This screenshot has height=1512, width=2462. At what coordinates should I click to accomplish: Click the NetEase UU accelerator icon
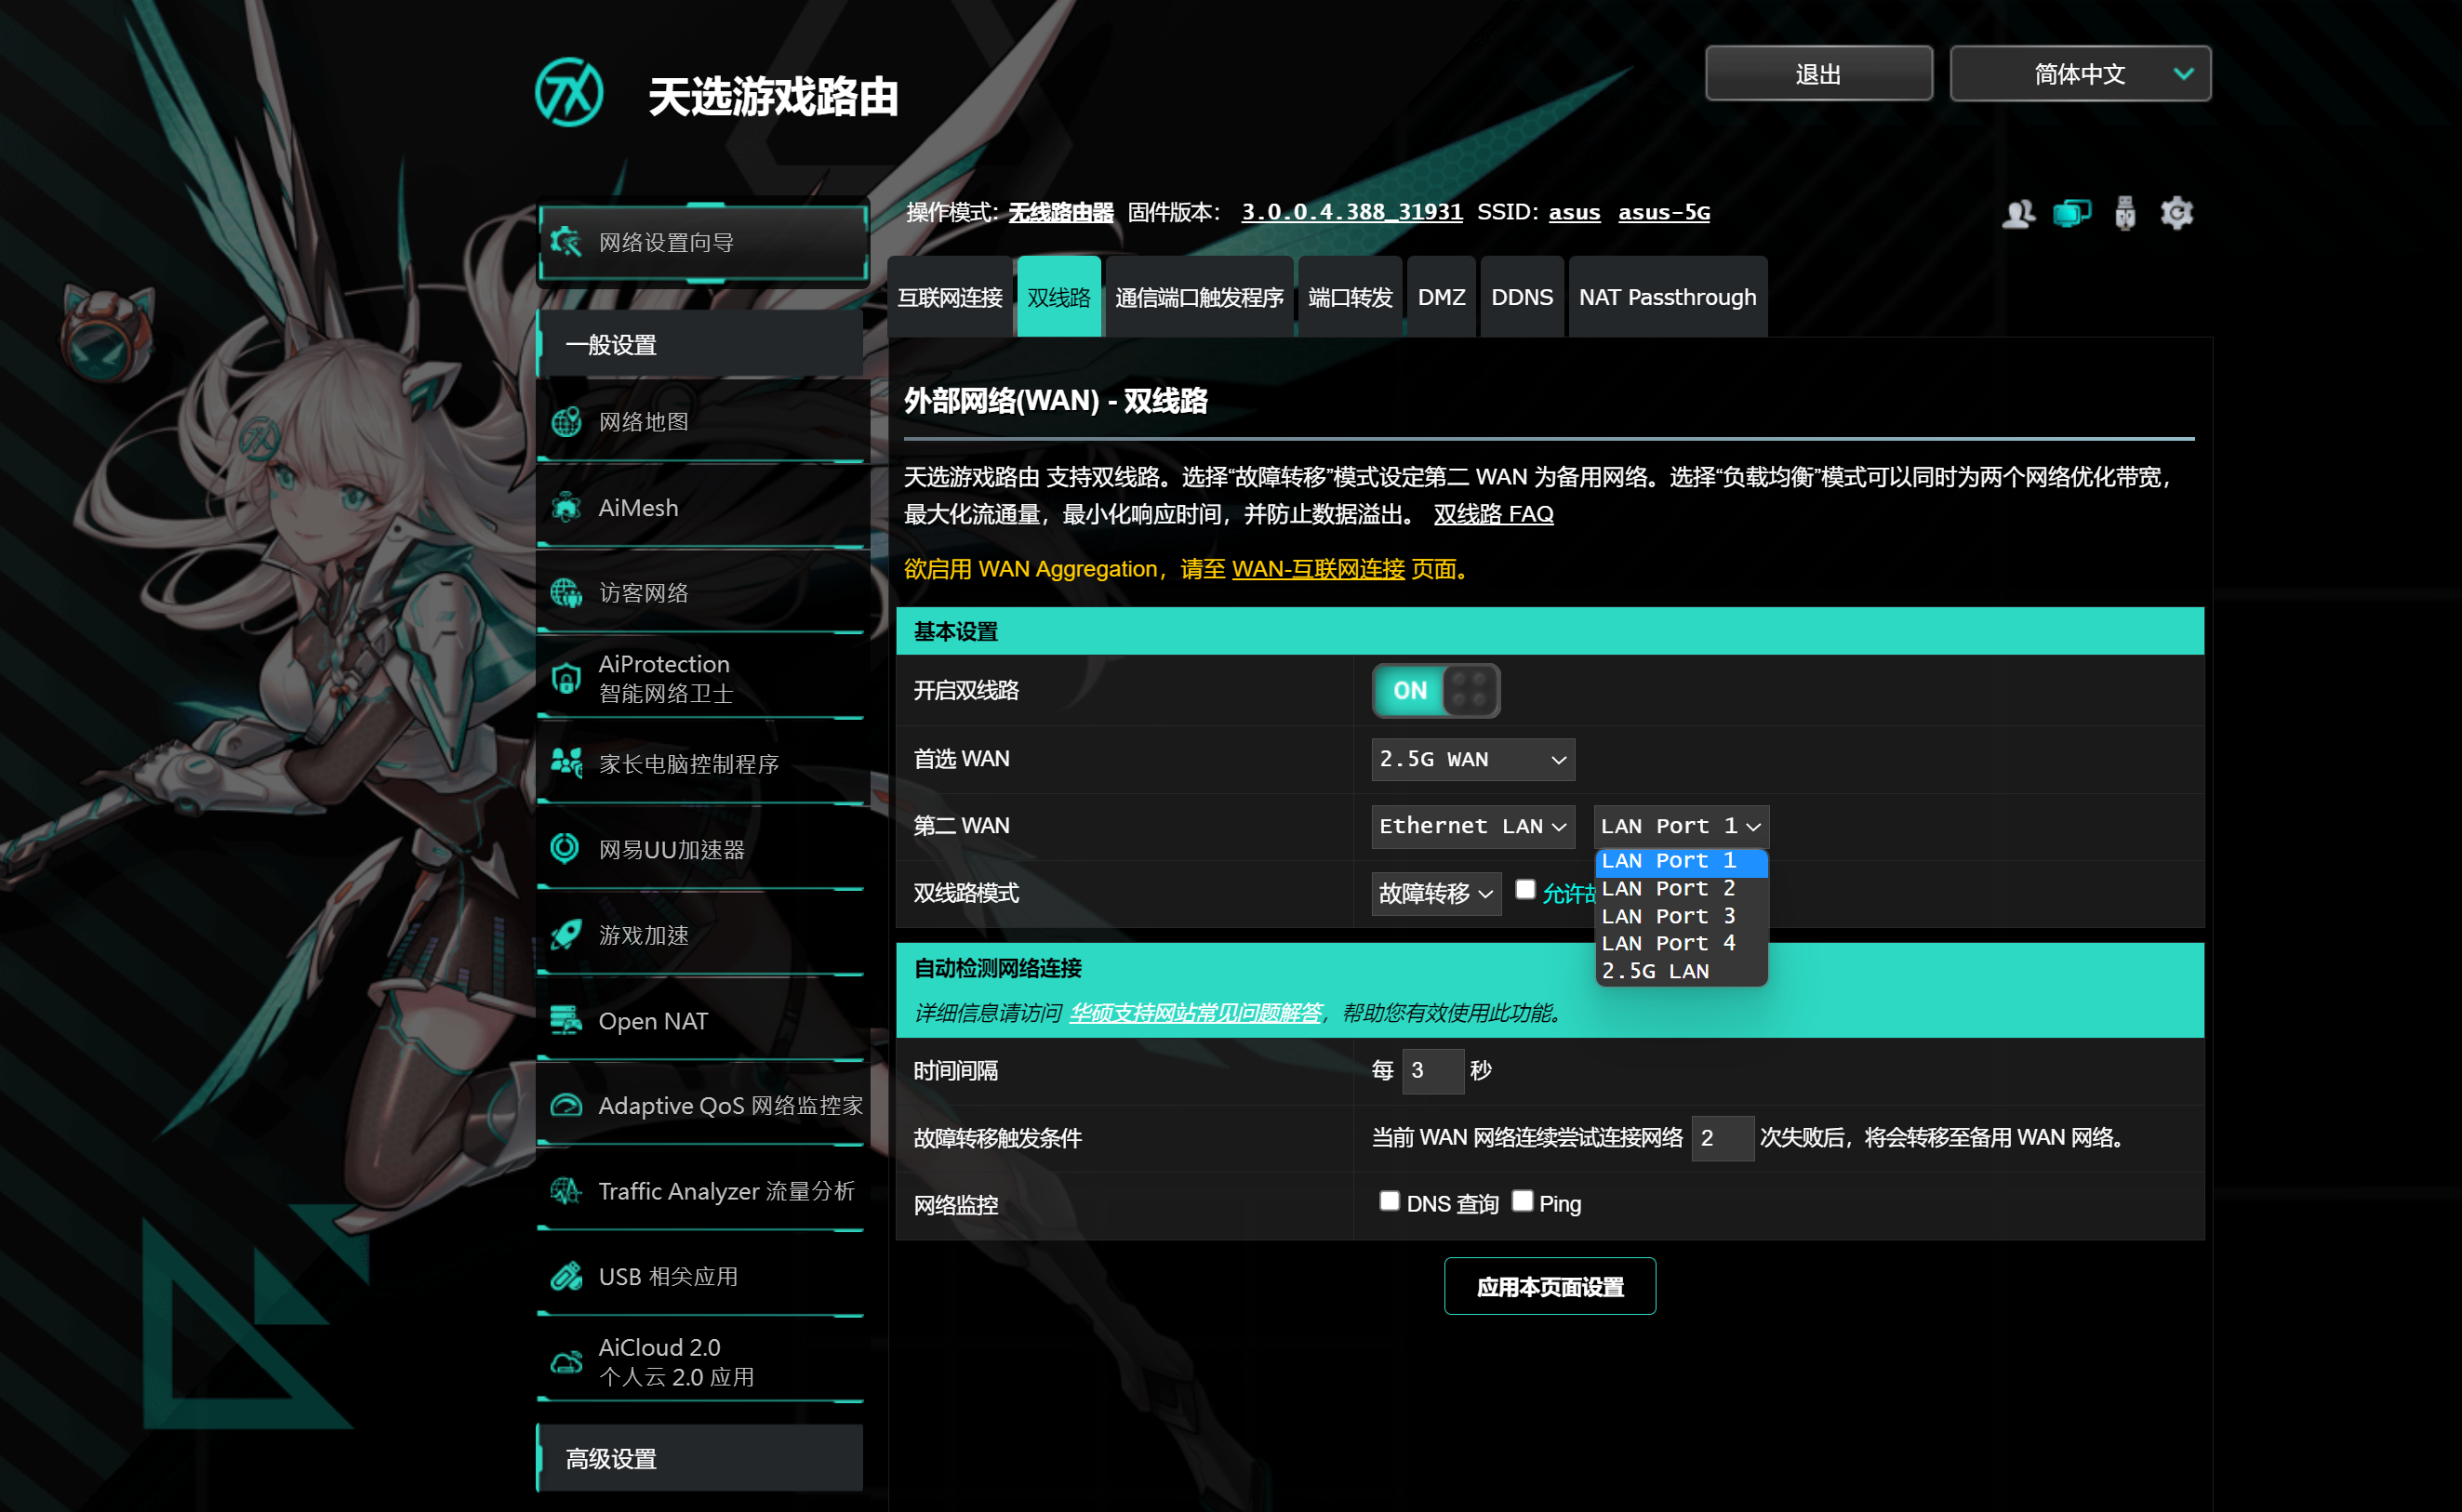click(x=566, y=849)
